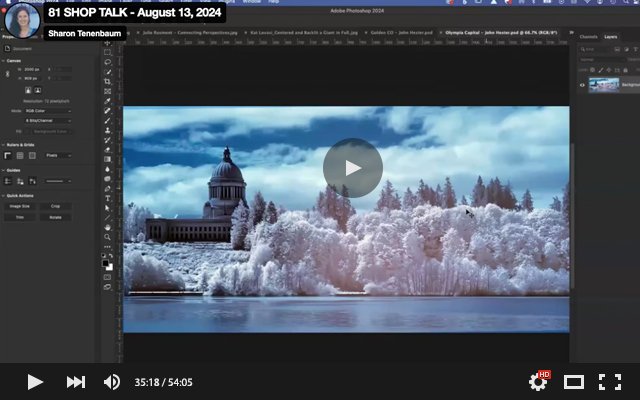The width and height of the screenshot is (640, 400).
Task: Open Sharon Tenenbaum channel name link
Action: (x=84, y=33)
